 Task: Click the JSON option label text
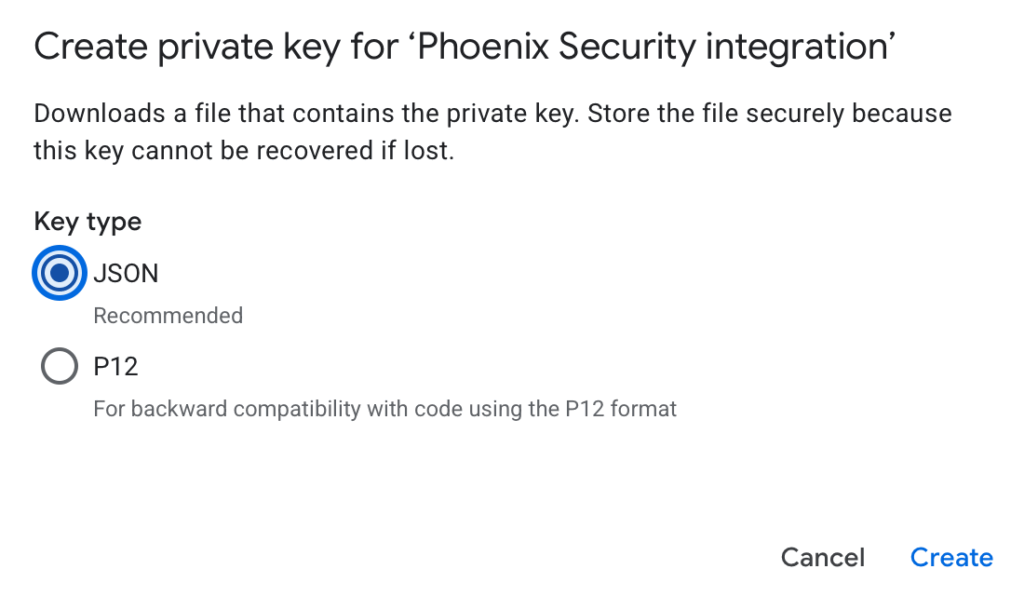tap(126, 273)
